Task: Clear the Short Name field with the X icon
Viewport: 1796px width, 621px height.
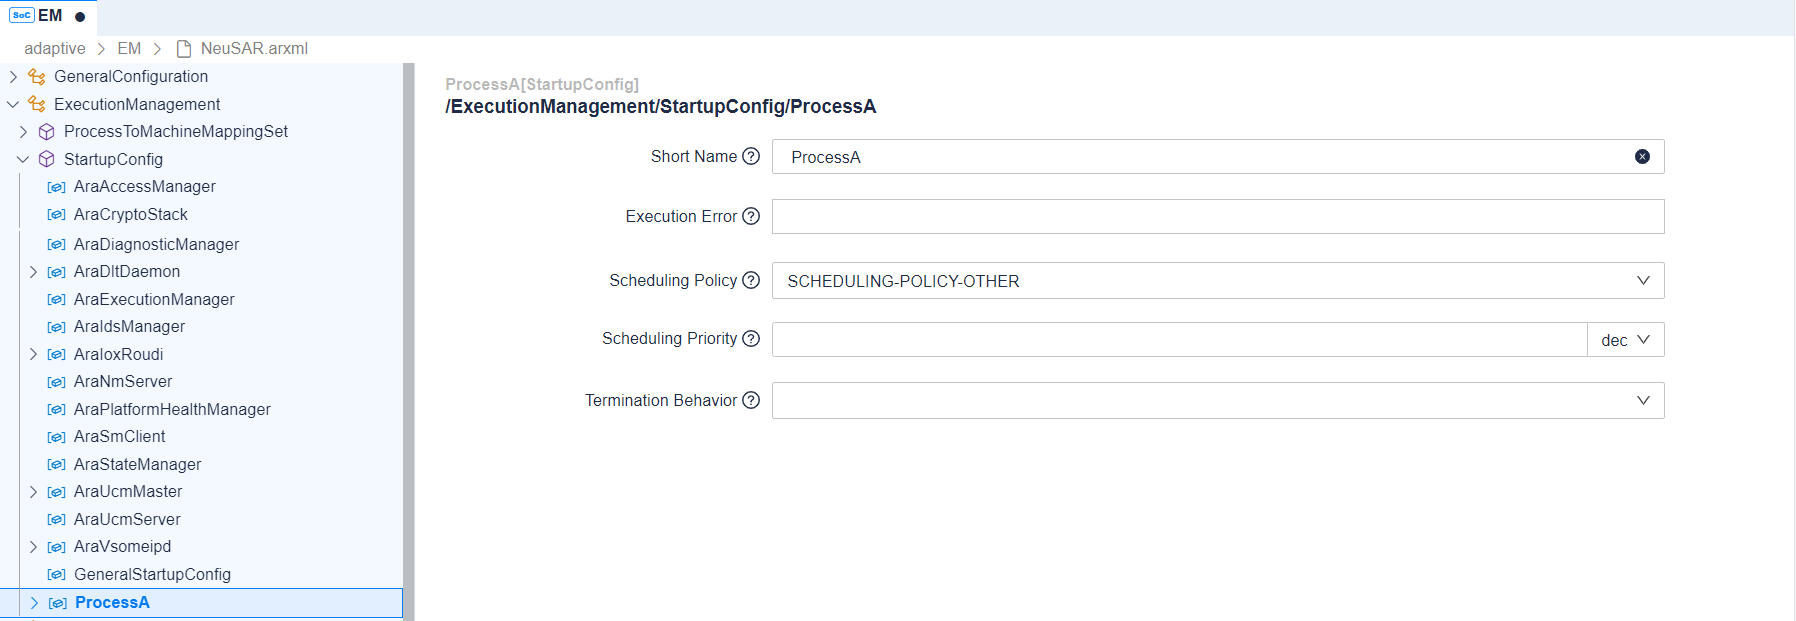Action: pyautogui.click(x=1642, y=156)
